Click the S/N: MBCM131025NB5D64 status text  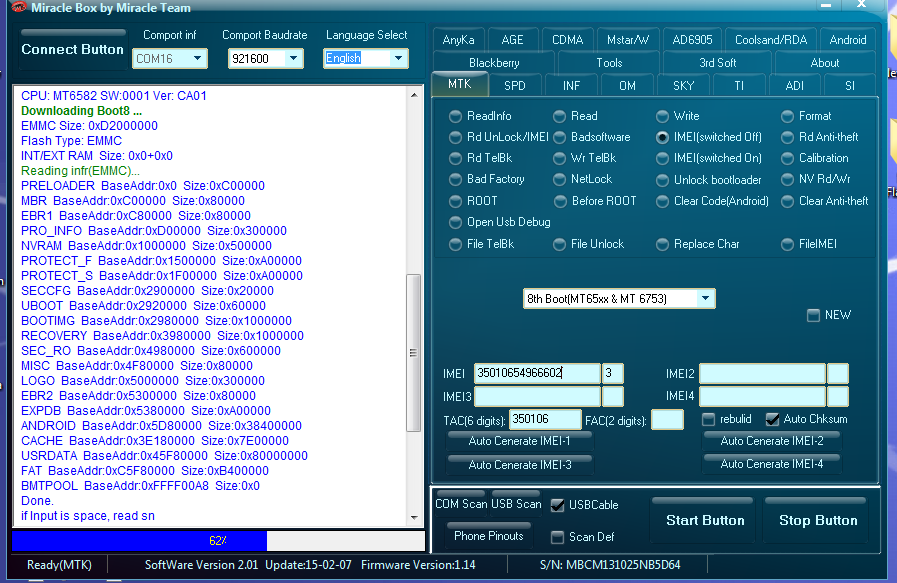click(610, 565)
